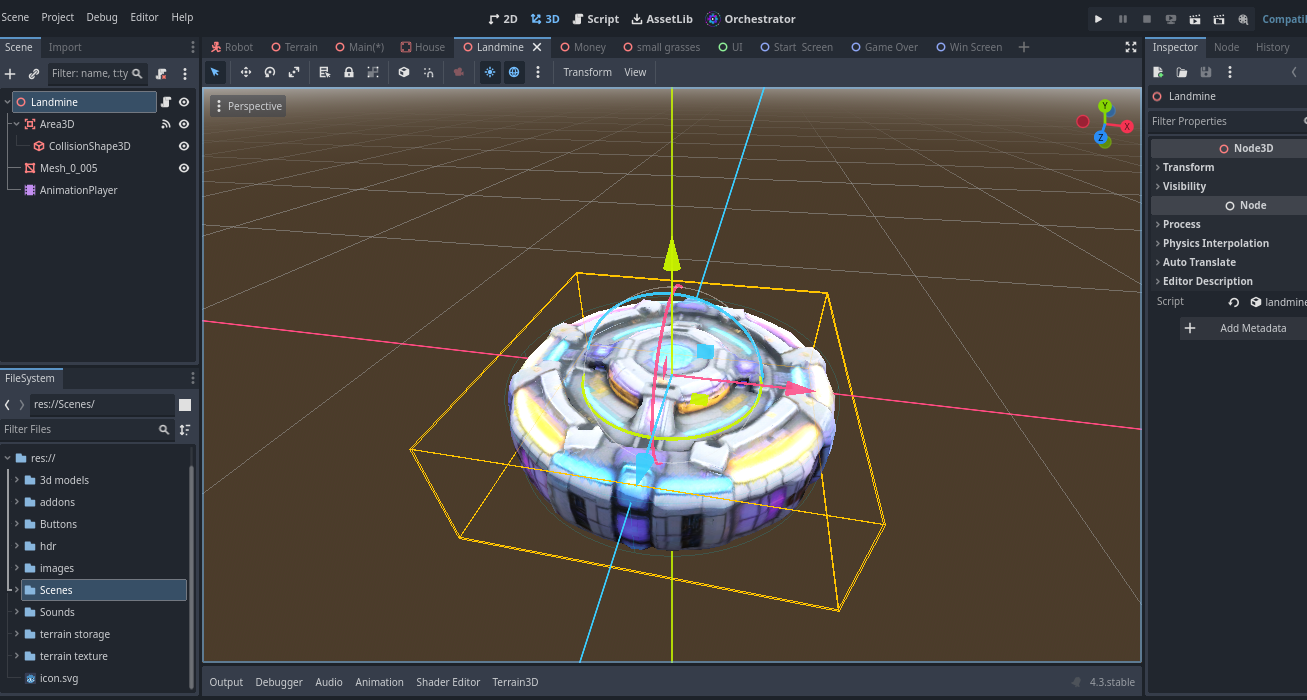Open sun and environment settings dots
The width and height of the screenshot is (1307, 700).
click(x=538, y=72)
